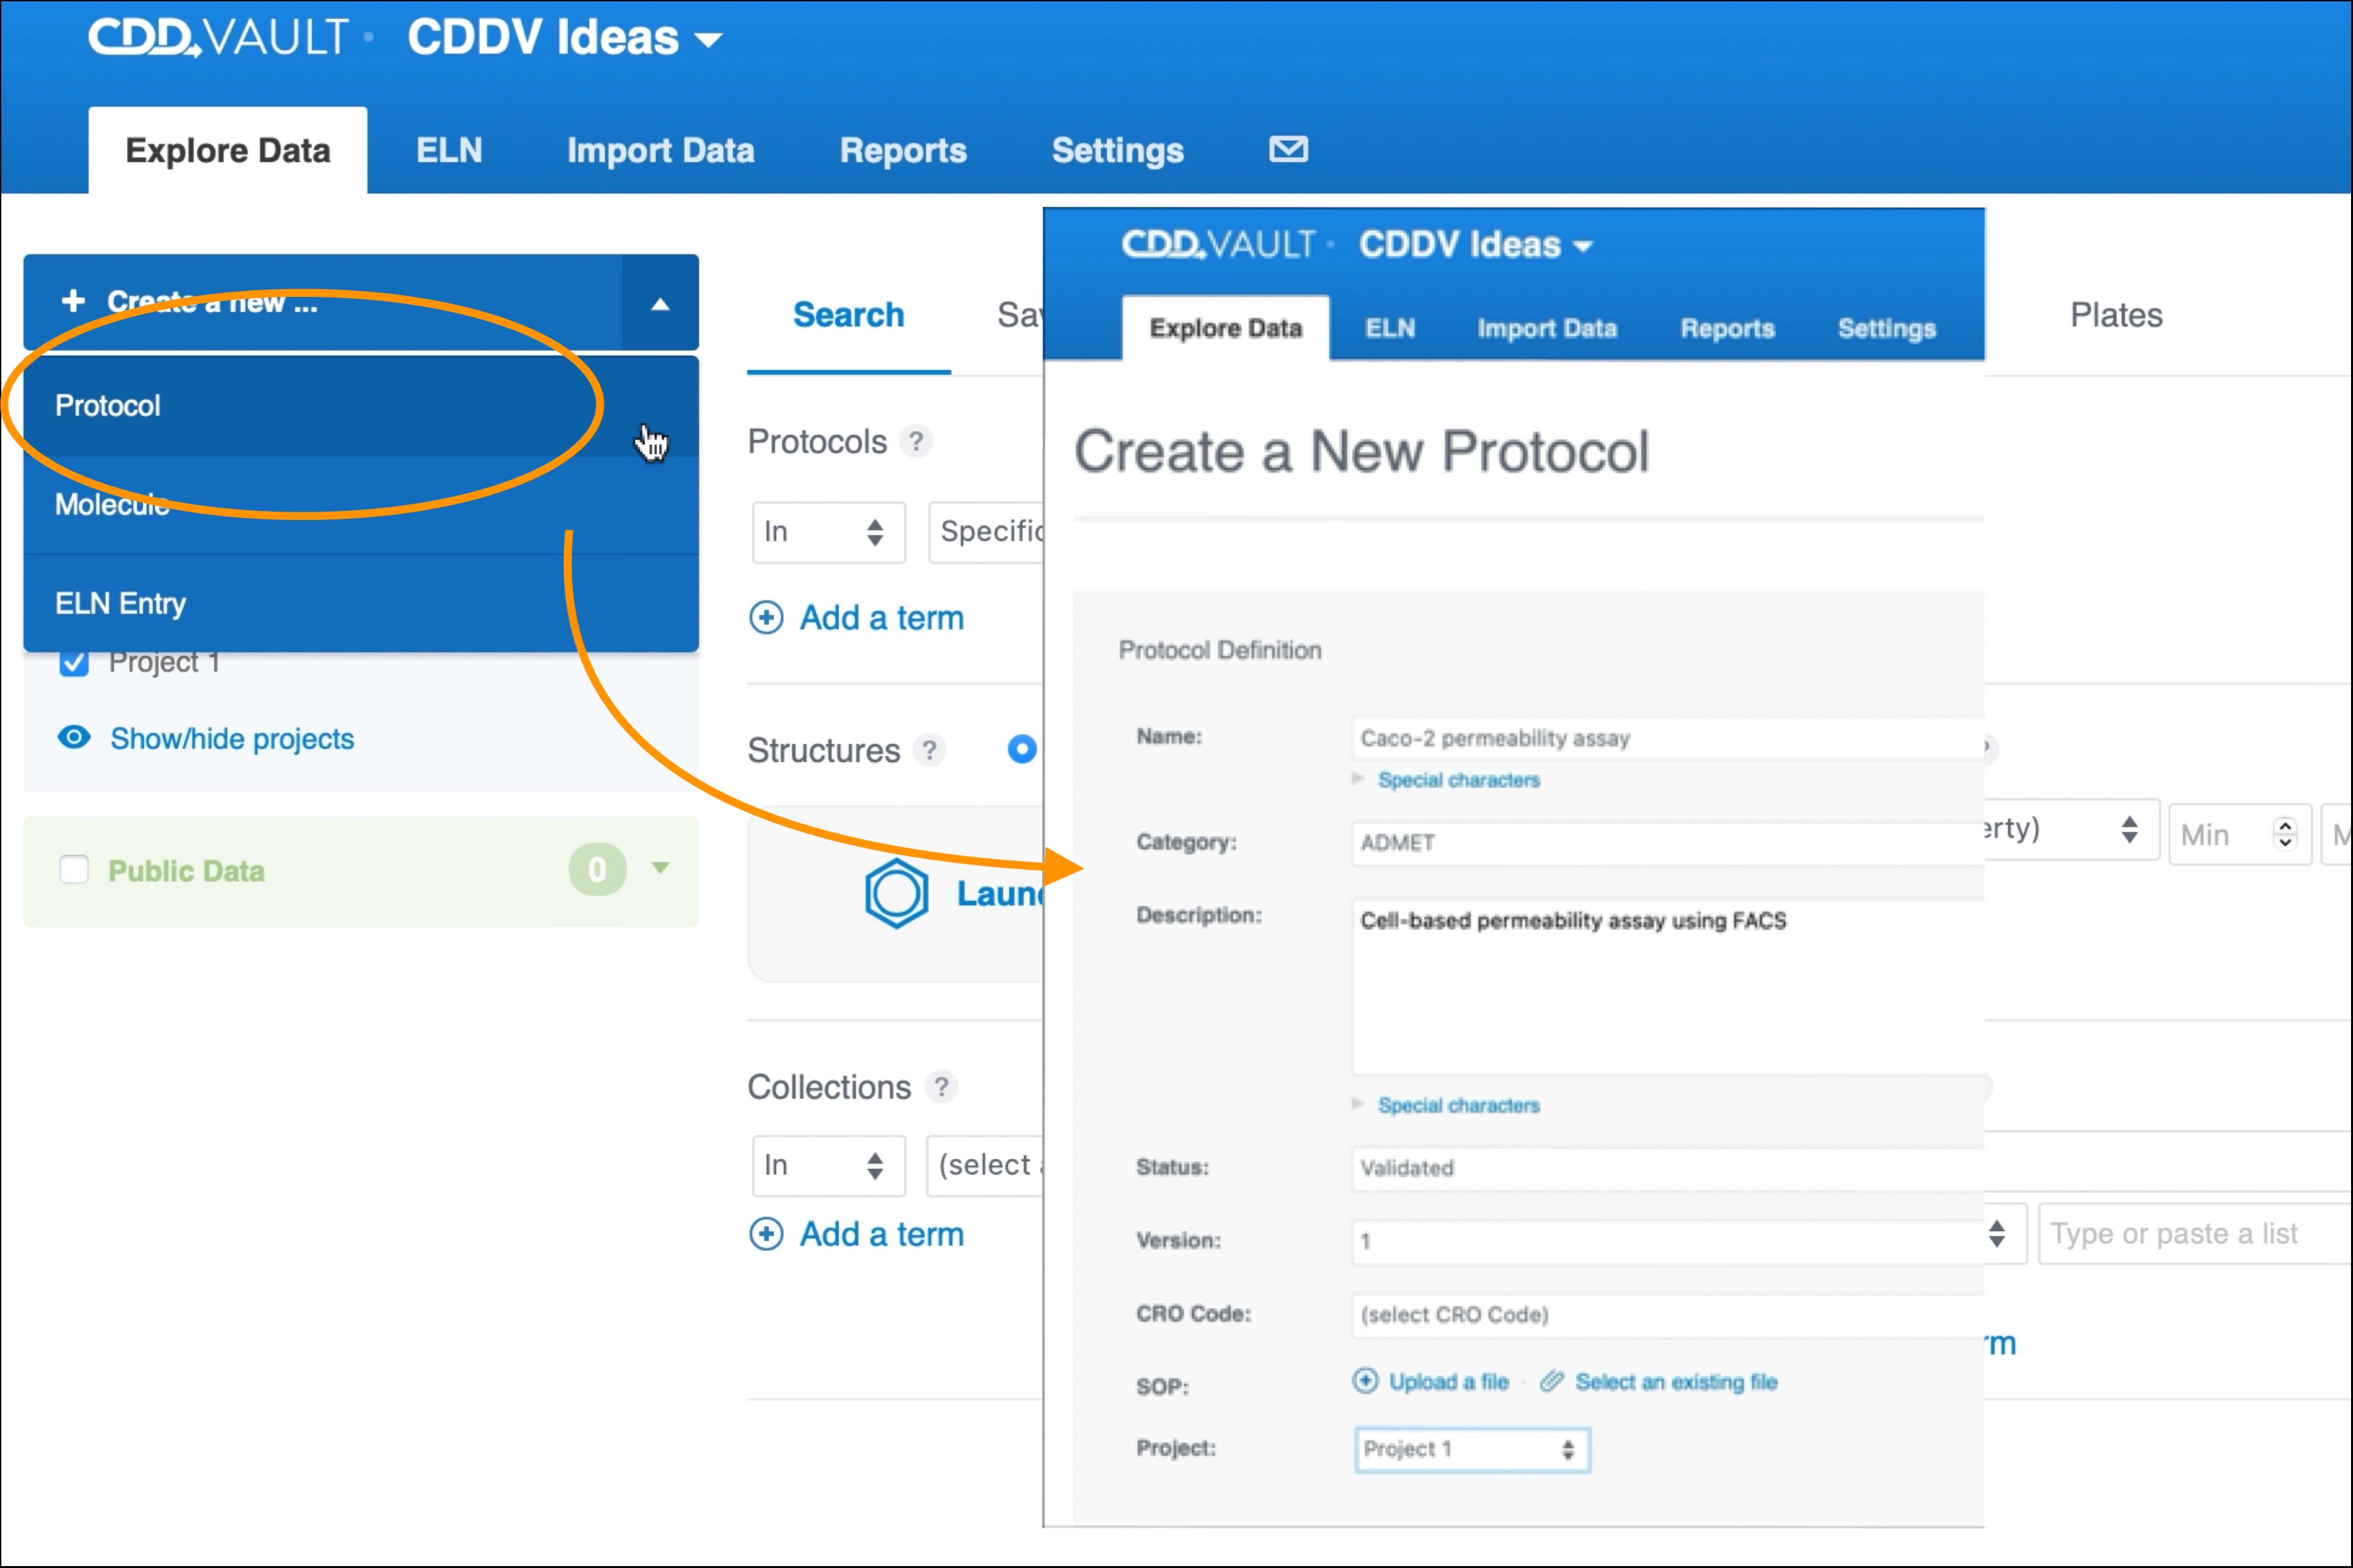The image size is (2353, 1568).
Task: Click the plus icon on Create a new button
Action: (73, 301)
